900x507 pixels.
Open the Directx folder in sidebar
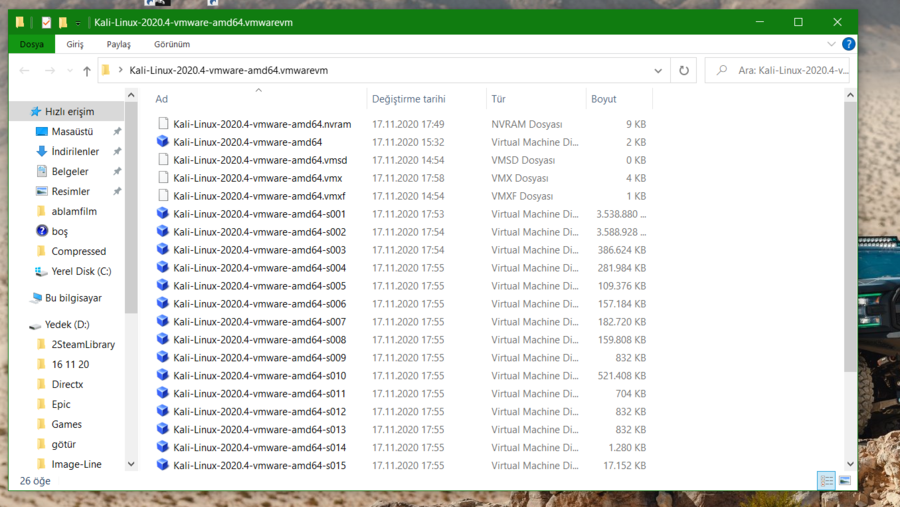click(x=67, y=384)
